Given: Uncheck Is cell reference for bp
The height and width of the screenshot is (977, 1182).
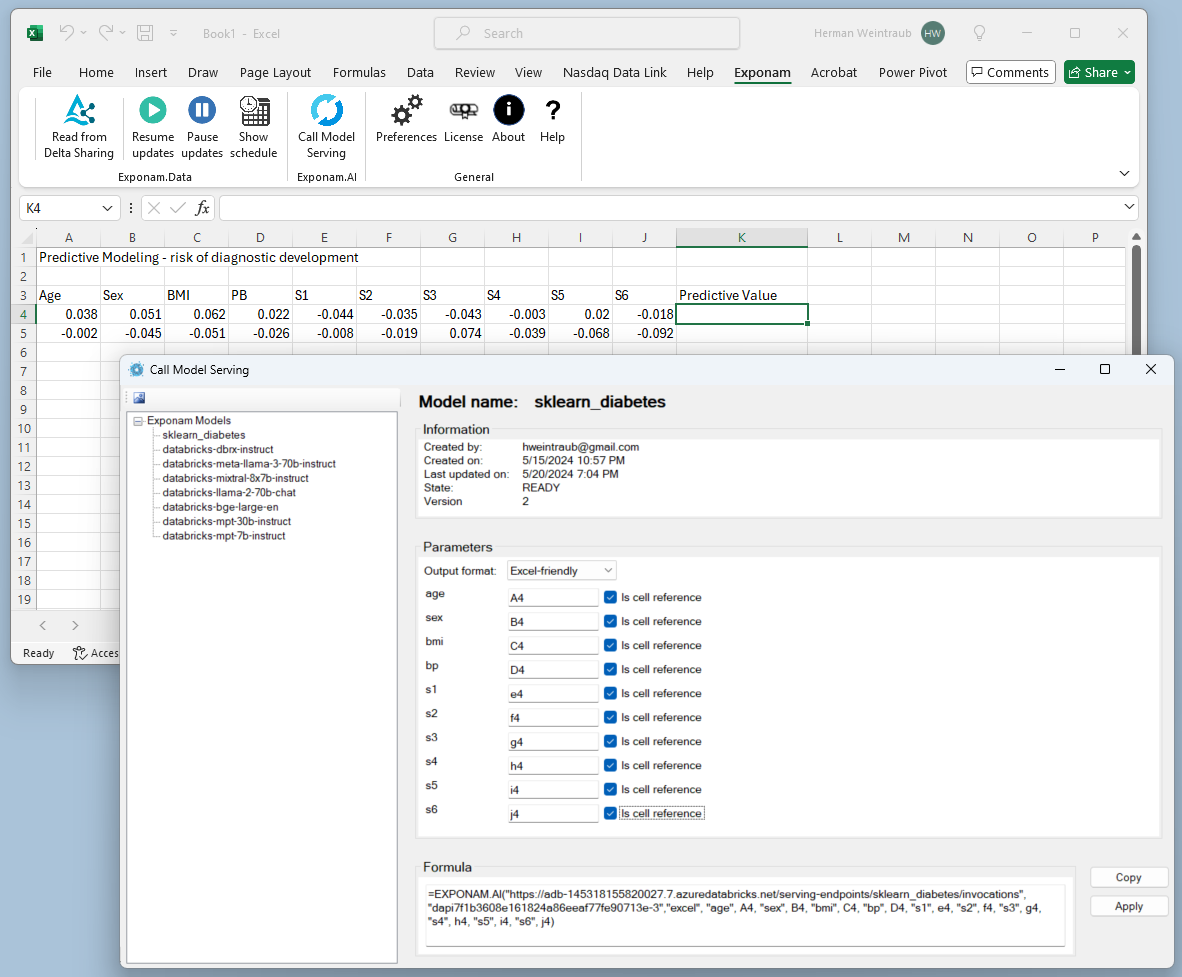Looking at the screenshot, I should tap(611, 669).
